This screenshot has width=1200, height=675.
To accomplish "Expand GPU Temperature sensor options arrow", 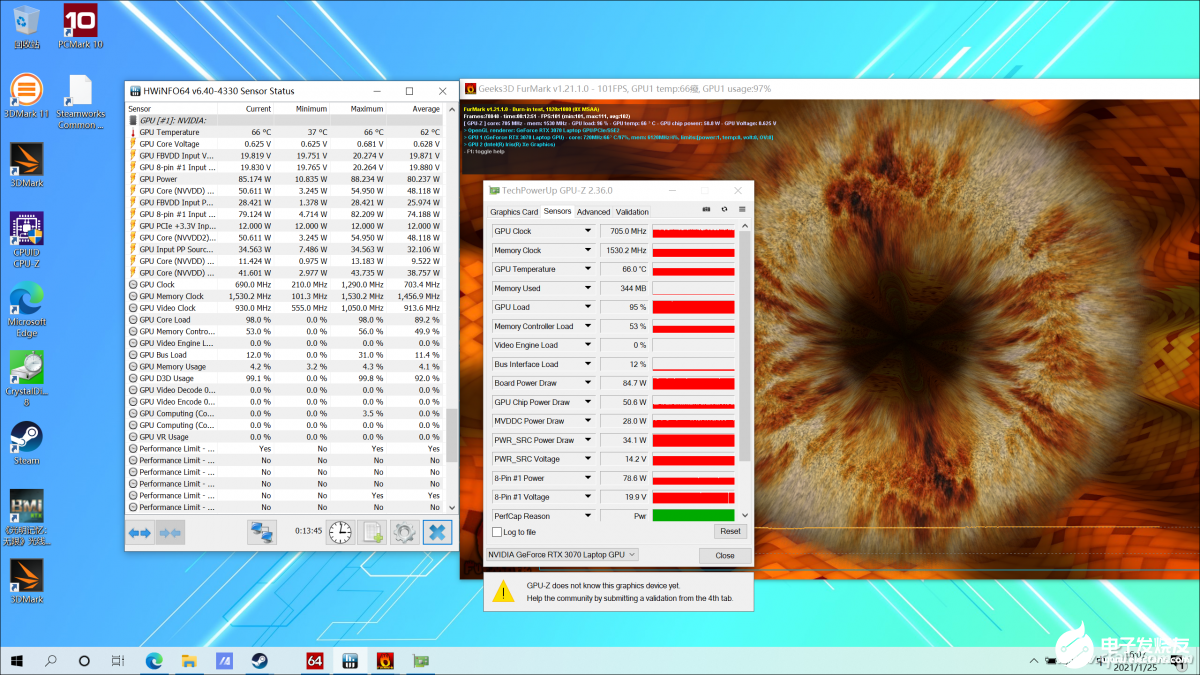I will click(x=587, y=270).
